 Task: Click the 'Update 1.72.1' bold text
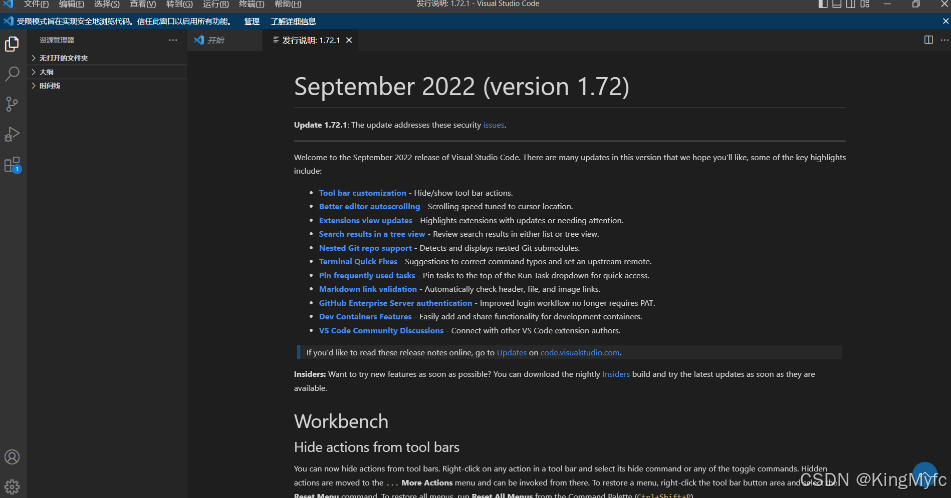click(x=320, y=125)
